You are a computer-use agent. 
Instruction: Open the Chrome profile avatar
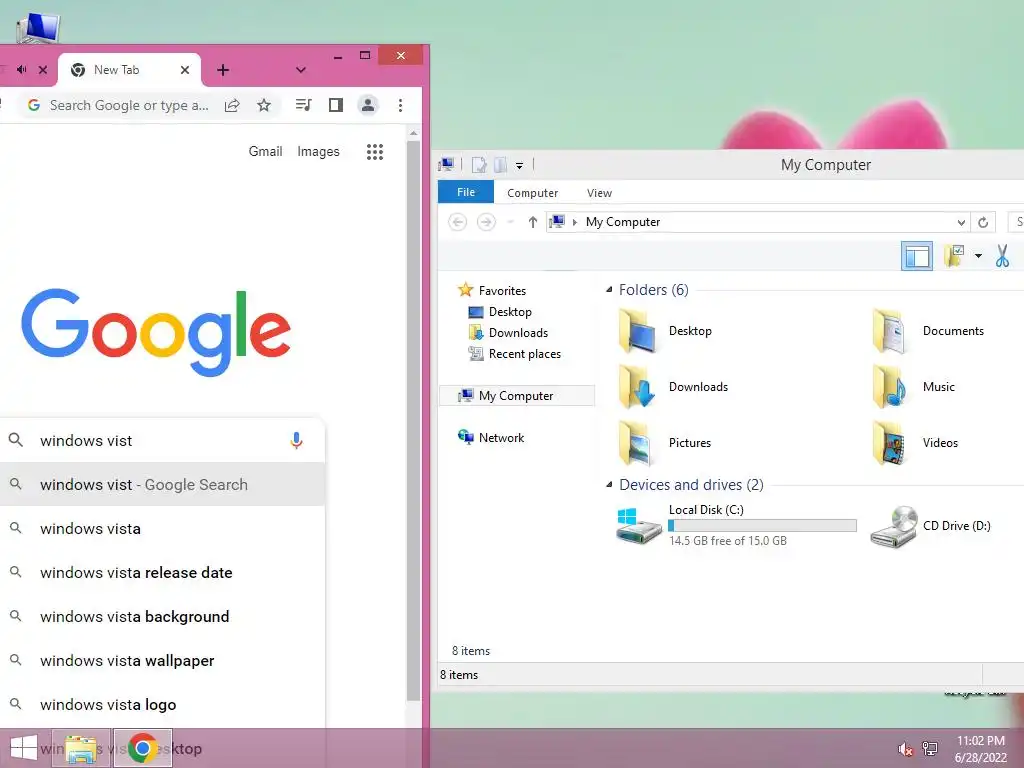368,105
